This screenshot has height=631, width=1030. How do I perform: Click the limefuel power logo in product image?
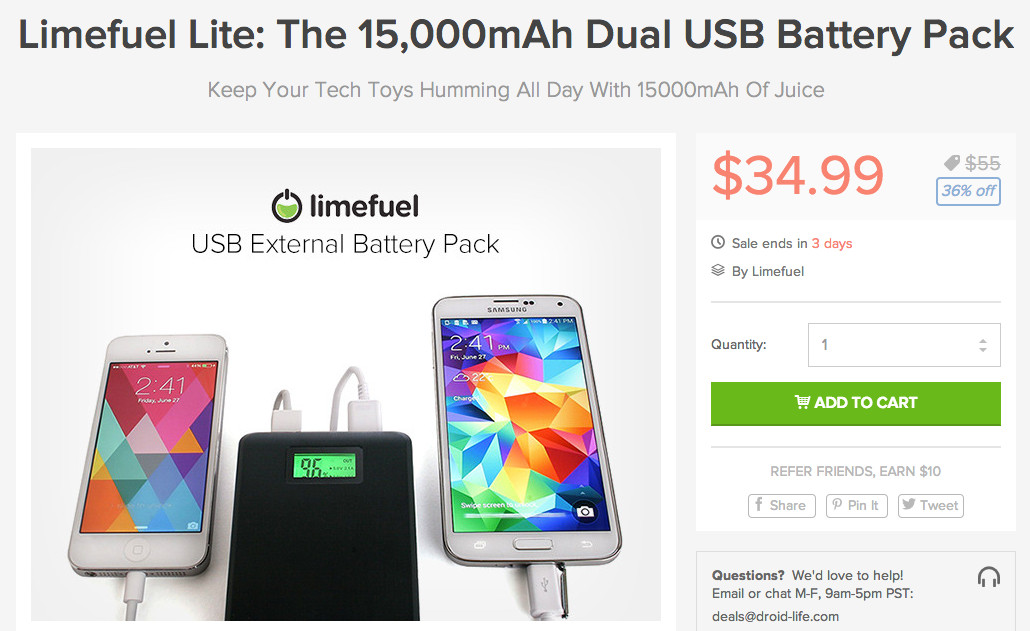click(x=286, y=206)
